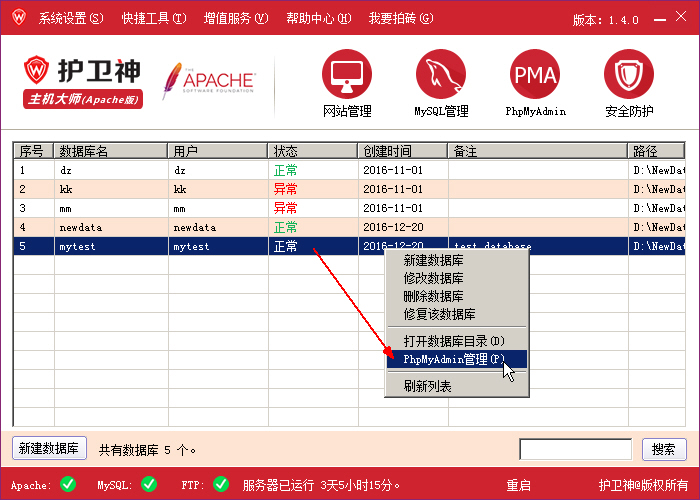Click 异常 status of the kk row
Image resolution: width=700 pixels, height=500 pixels.
(285, 189)
